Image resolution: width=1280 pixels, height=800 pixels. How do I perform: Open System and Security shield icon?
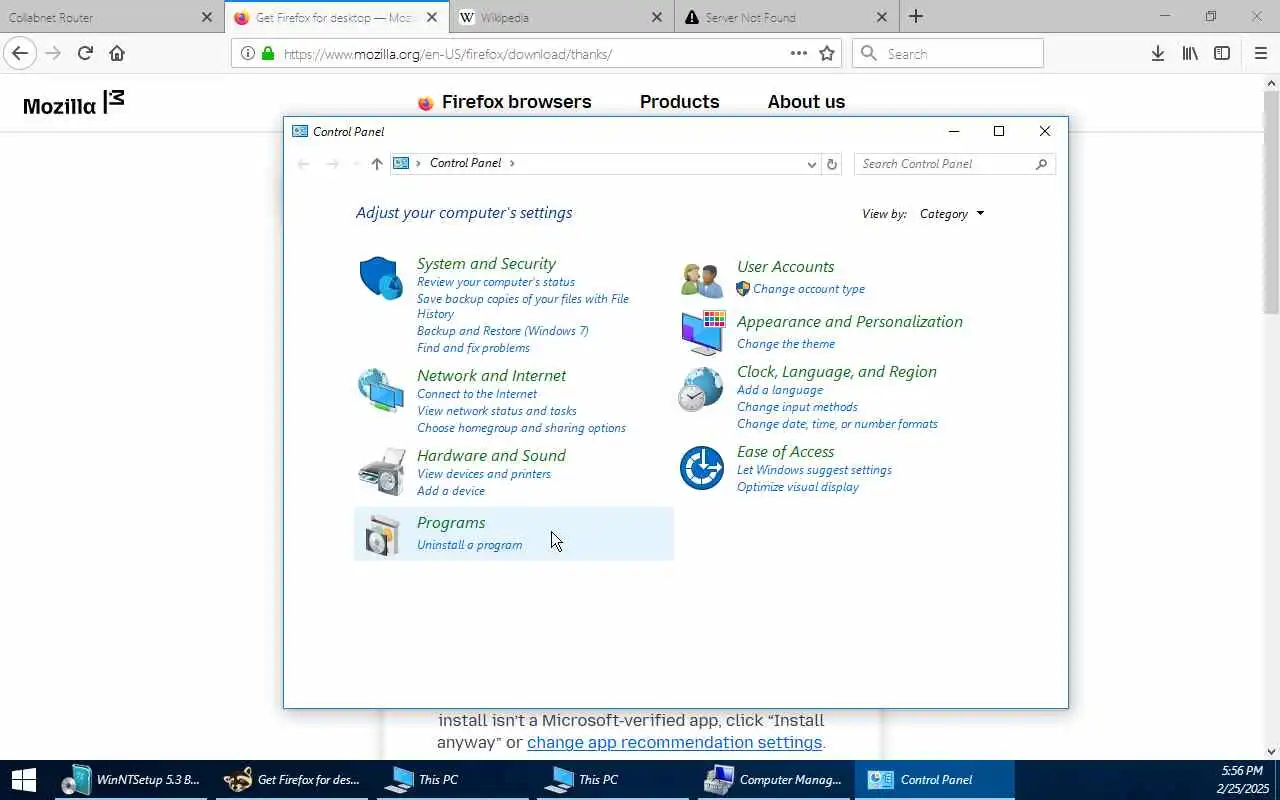point(380,277)
